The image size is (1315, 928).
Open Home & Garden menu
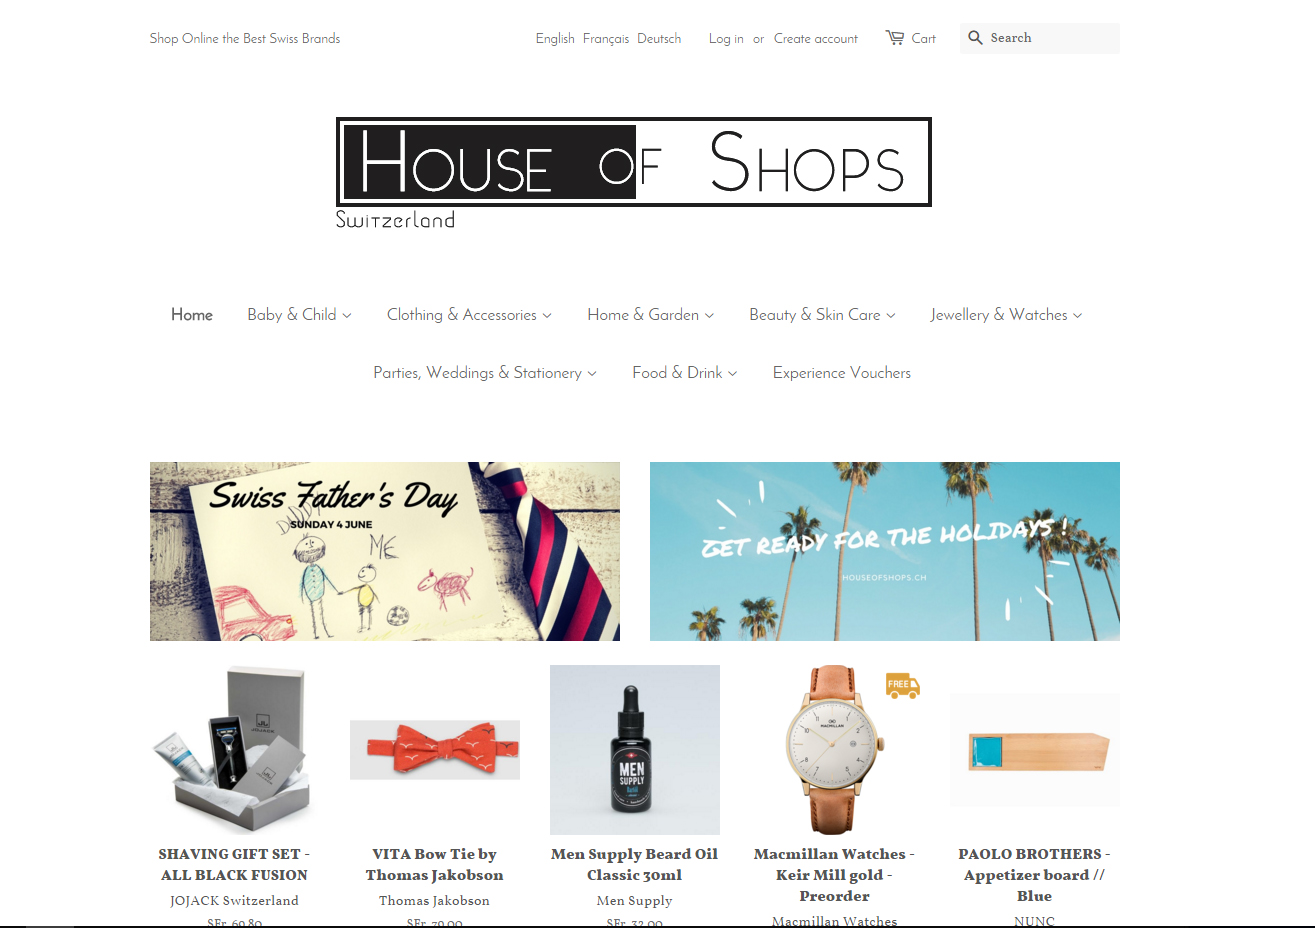click(651, 315)
